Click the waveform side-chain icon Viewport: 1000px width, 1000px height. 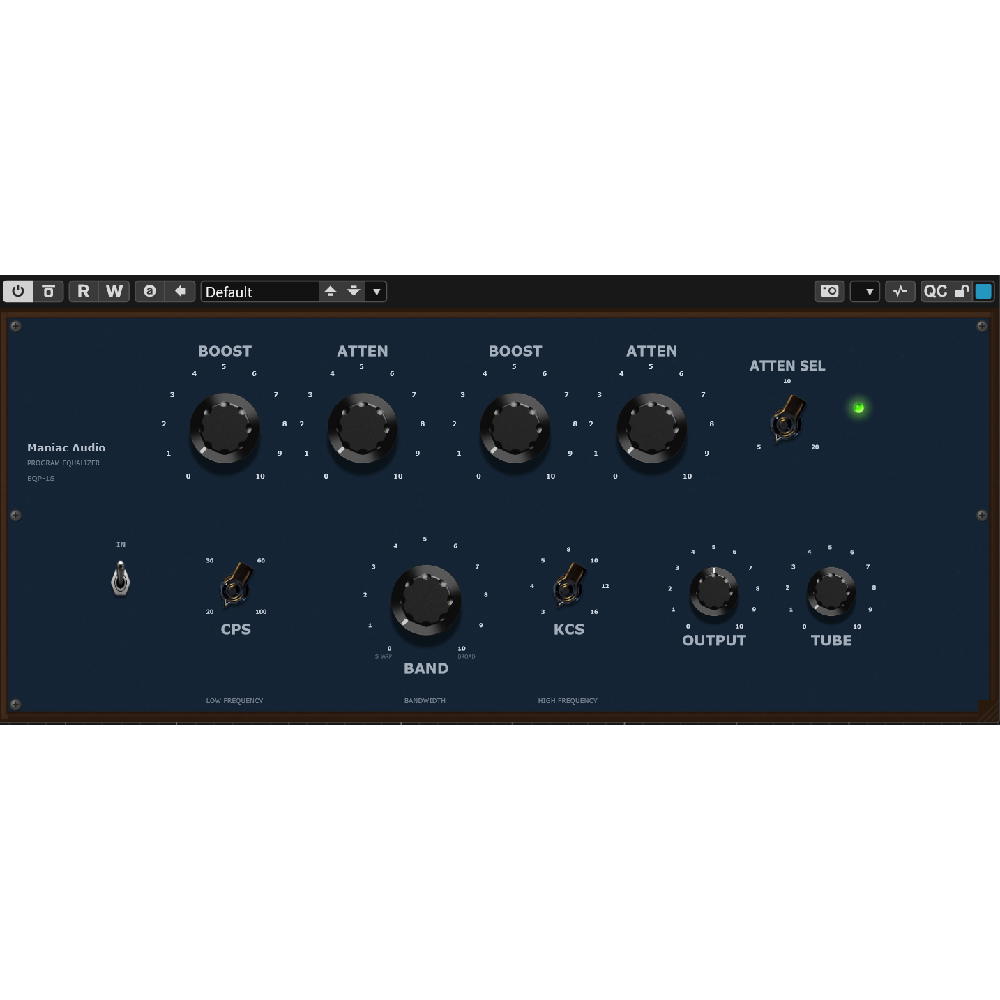900,291
